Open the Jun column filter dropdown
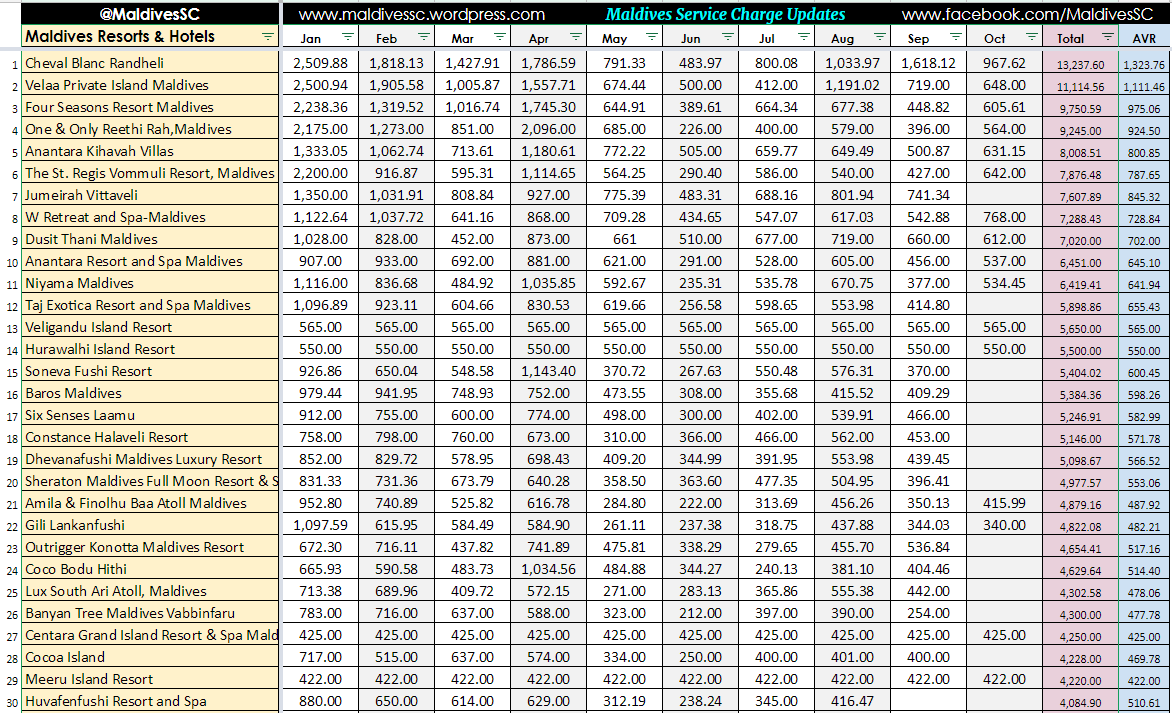The width and height of the screenshot is (1172, 713). click(x=728, y=37)
